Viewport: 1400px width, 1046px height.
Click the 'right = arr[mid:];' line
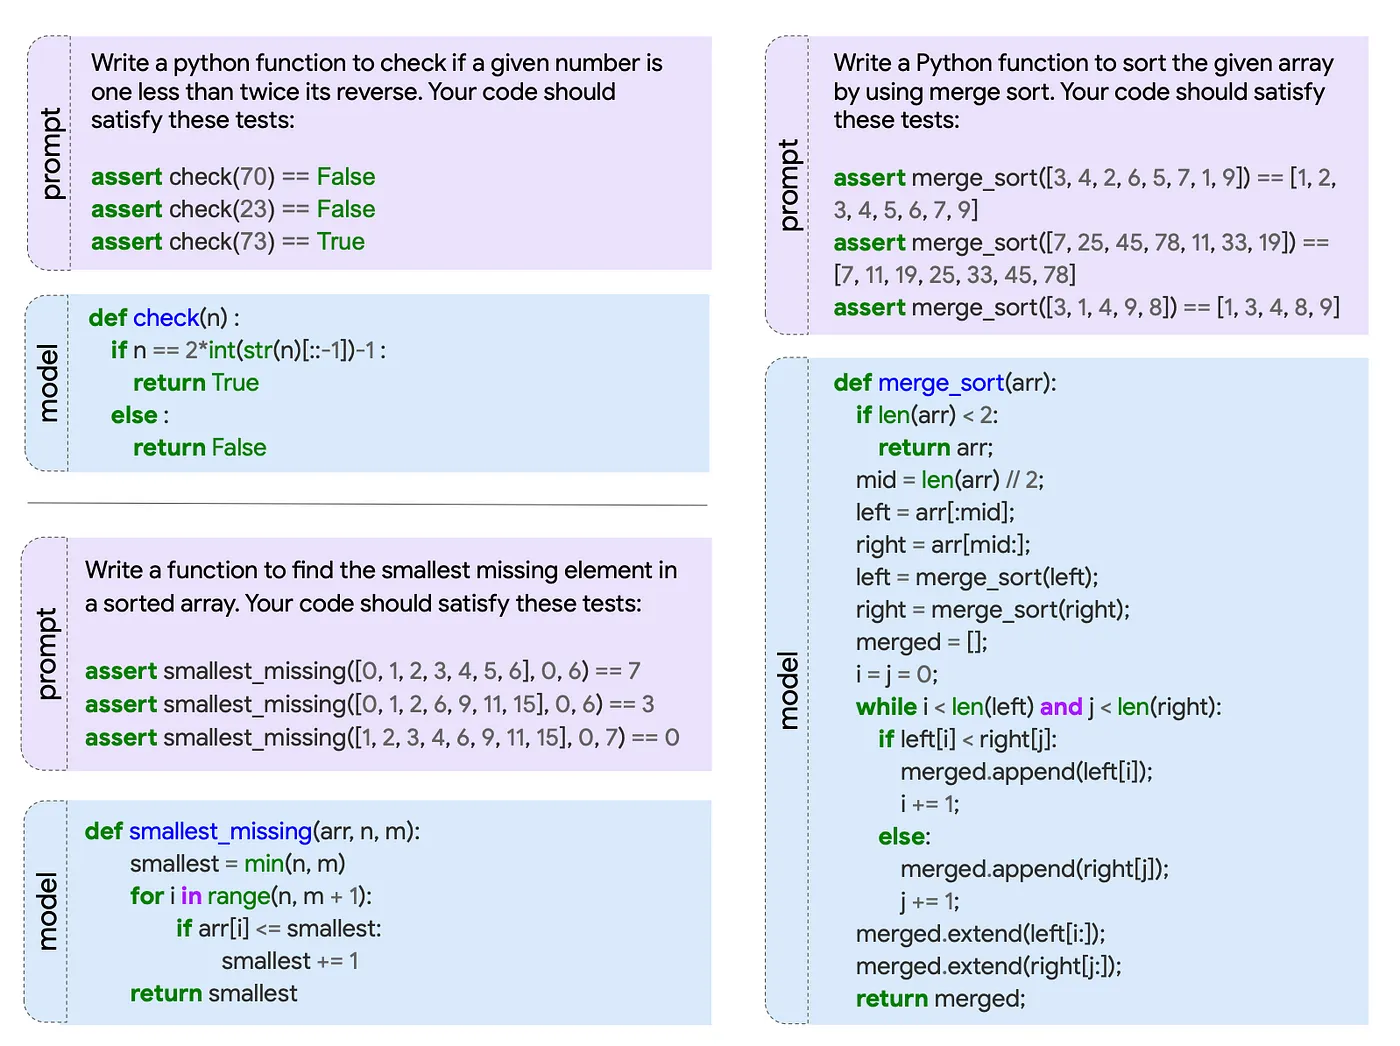click(x=943, y=545)
